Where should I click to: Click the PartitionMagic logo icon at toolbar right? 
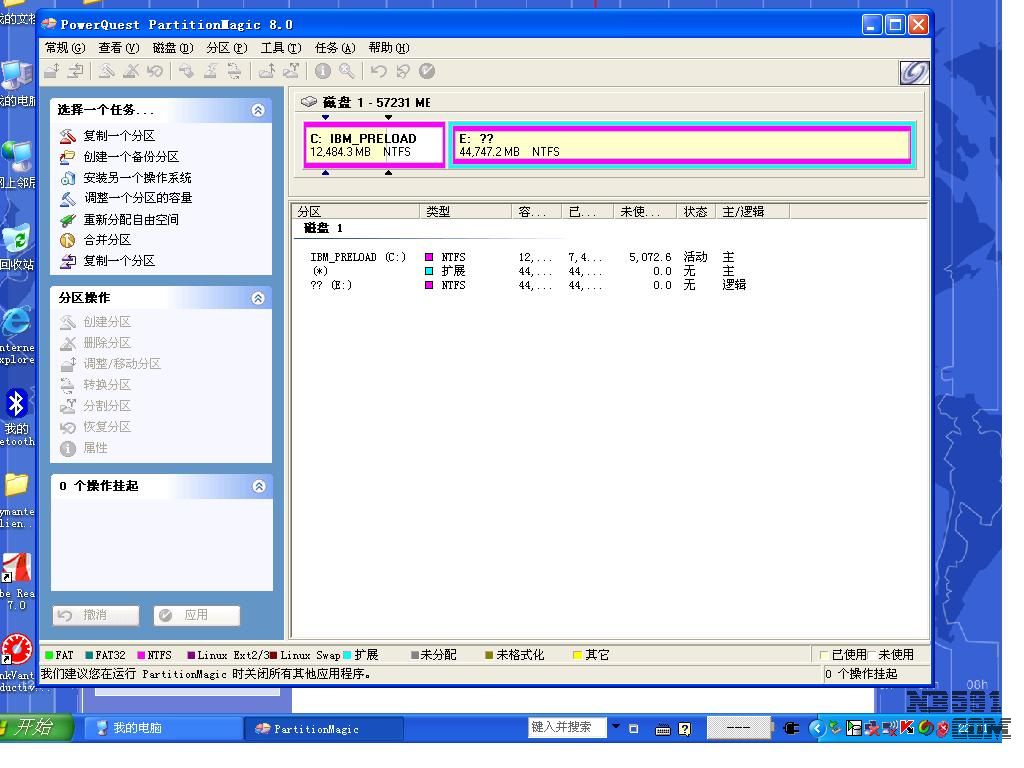[x=913, y=72]
